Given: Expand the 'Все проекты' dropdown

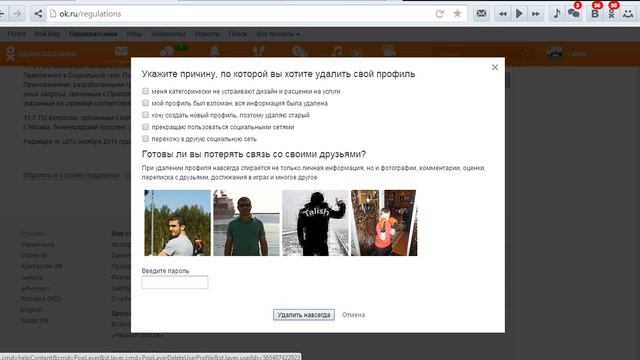Looking at the screenshot, I should [x=278, y=34].
